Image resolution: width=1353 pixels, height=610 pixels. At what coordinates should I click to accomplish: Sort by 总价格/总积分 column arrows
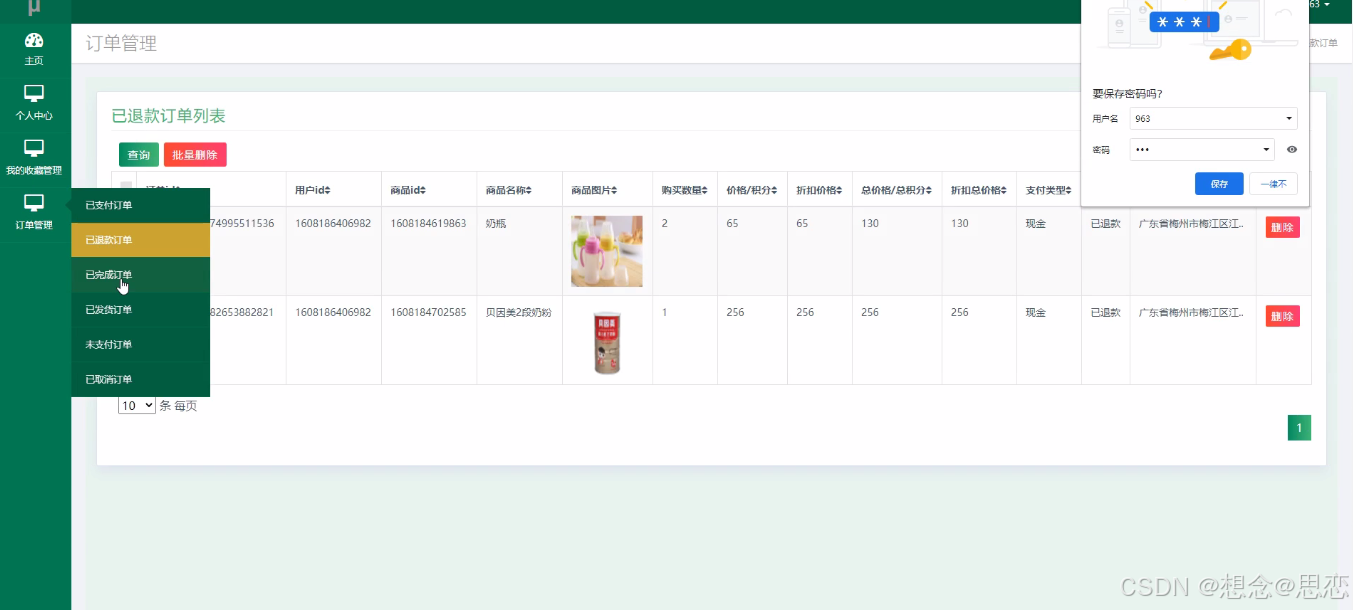[928, 190]
